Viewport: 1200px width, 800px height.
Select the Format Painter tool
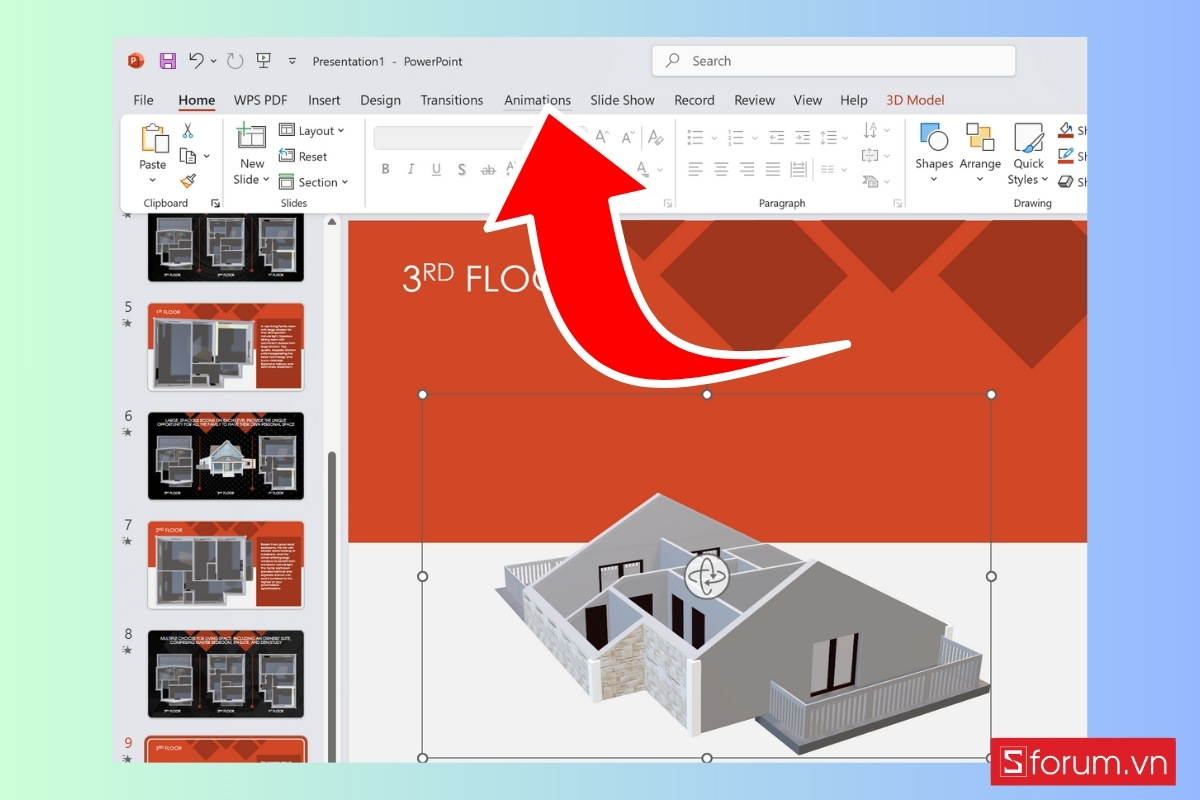(x=190, y=180)
